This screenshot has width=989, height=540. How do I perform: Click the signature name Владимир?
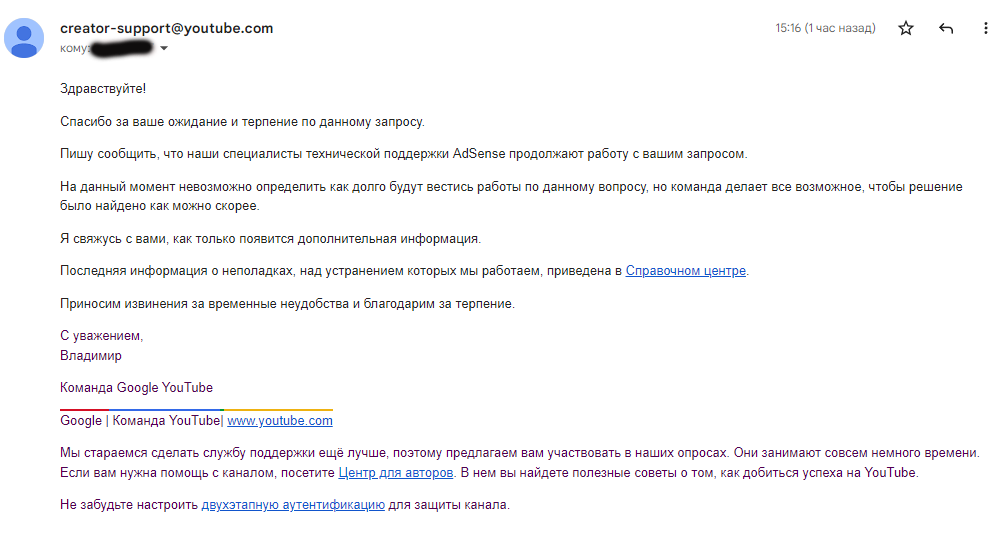pyautogui.click(x=91, y=355)
